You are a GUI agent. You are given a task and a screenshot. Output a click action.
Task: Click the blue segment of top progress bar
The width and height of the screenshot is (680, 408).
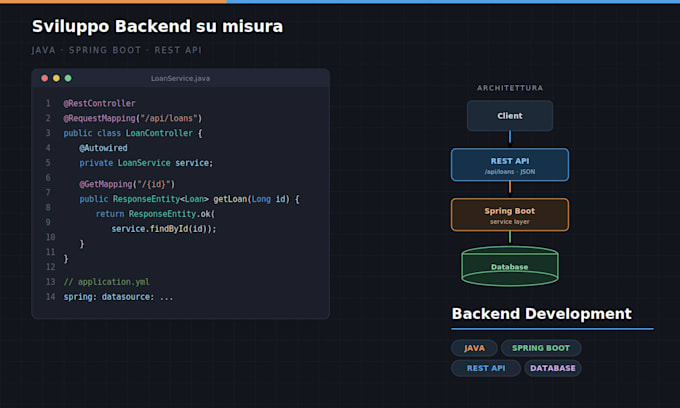[x=453, y=2]
